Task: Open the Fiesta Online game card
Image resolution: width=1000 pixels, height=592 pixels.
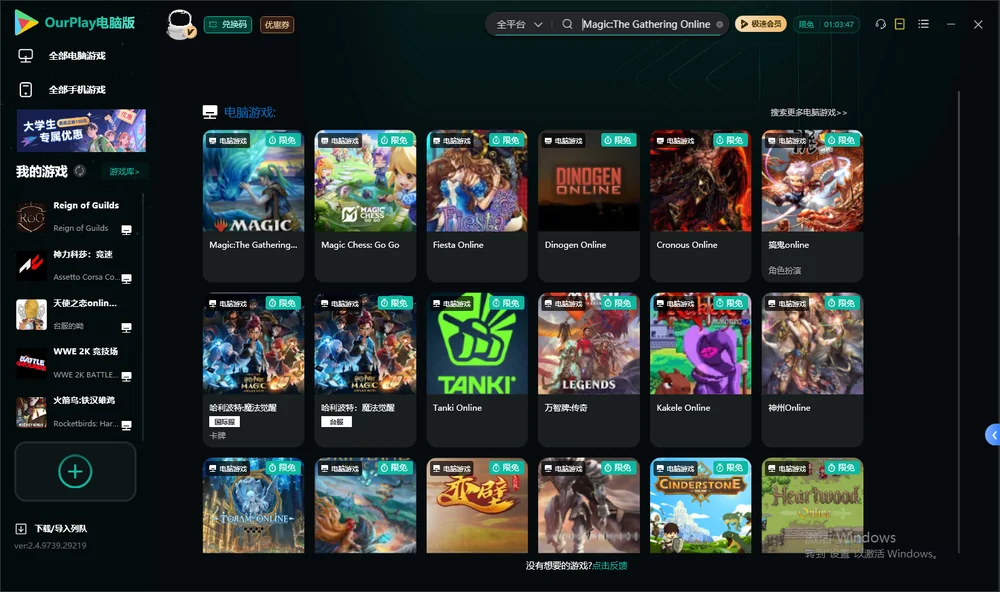Action: pos(477,205)
